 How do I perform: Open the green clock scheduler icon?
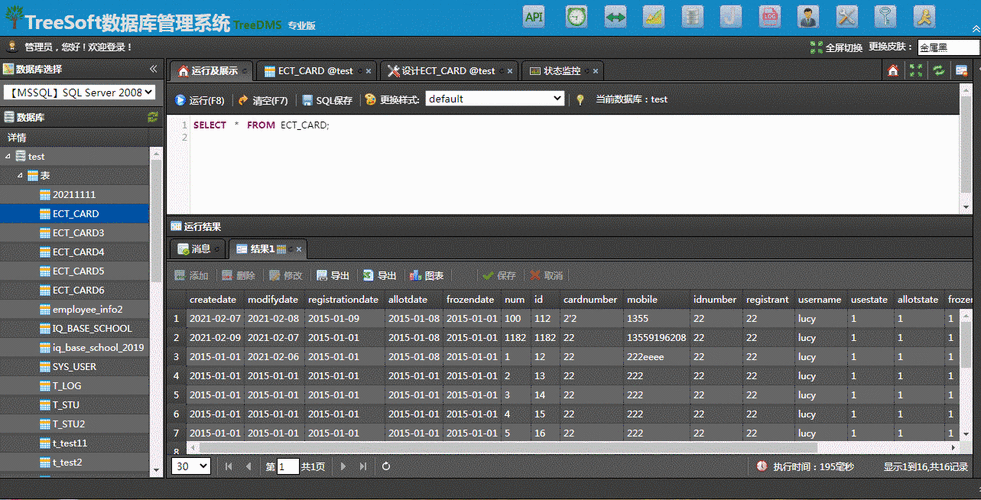576,17
